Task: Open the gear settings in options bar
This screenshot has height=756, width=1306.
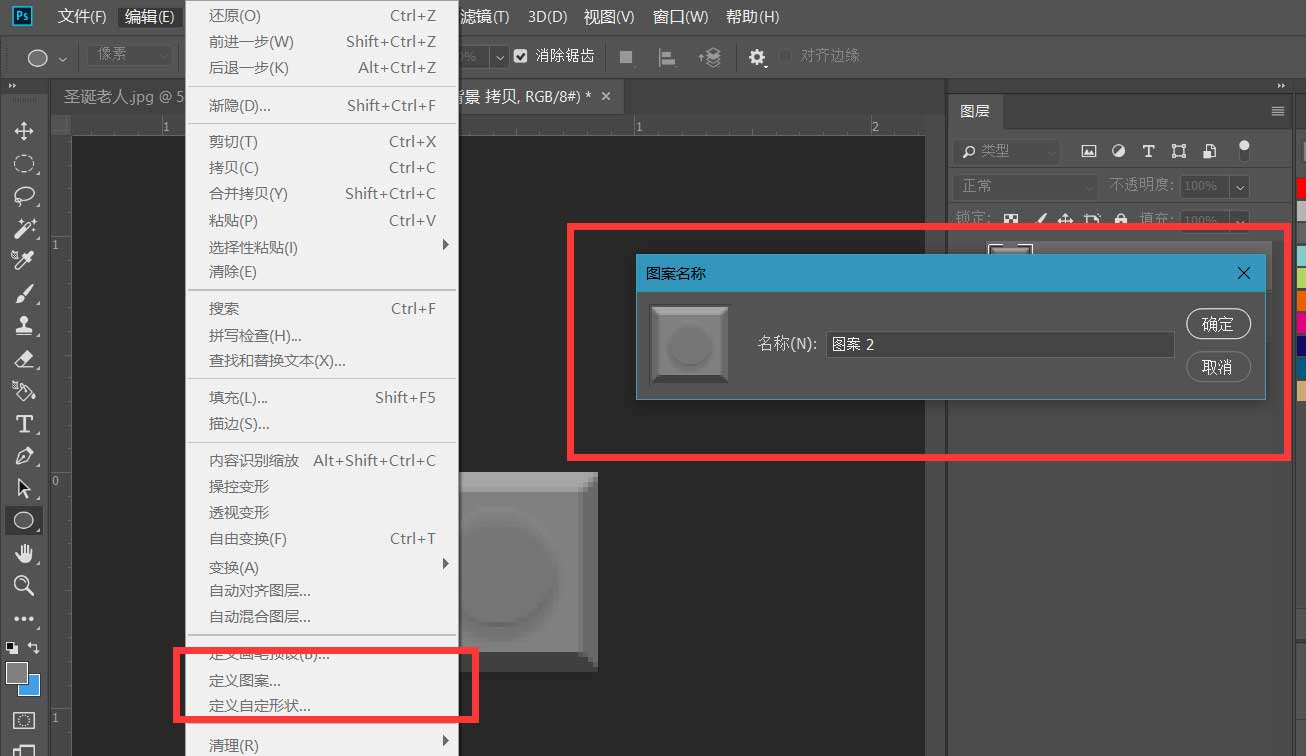Action: click(757, 57)
